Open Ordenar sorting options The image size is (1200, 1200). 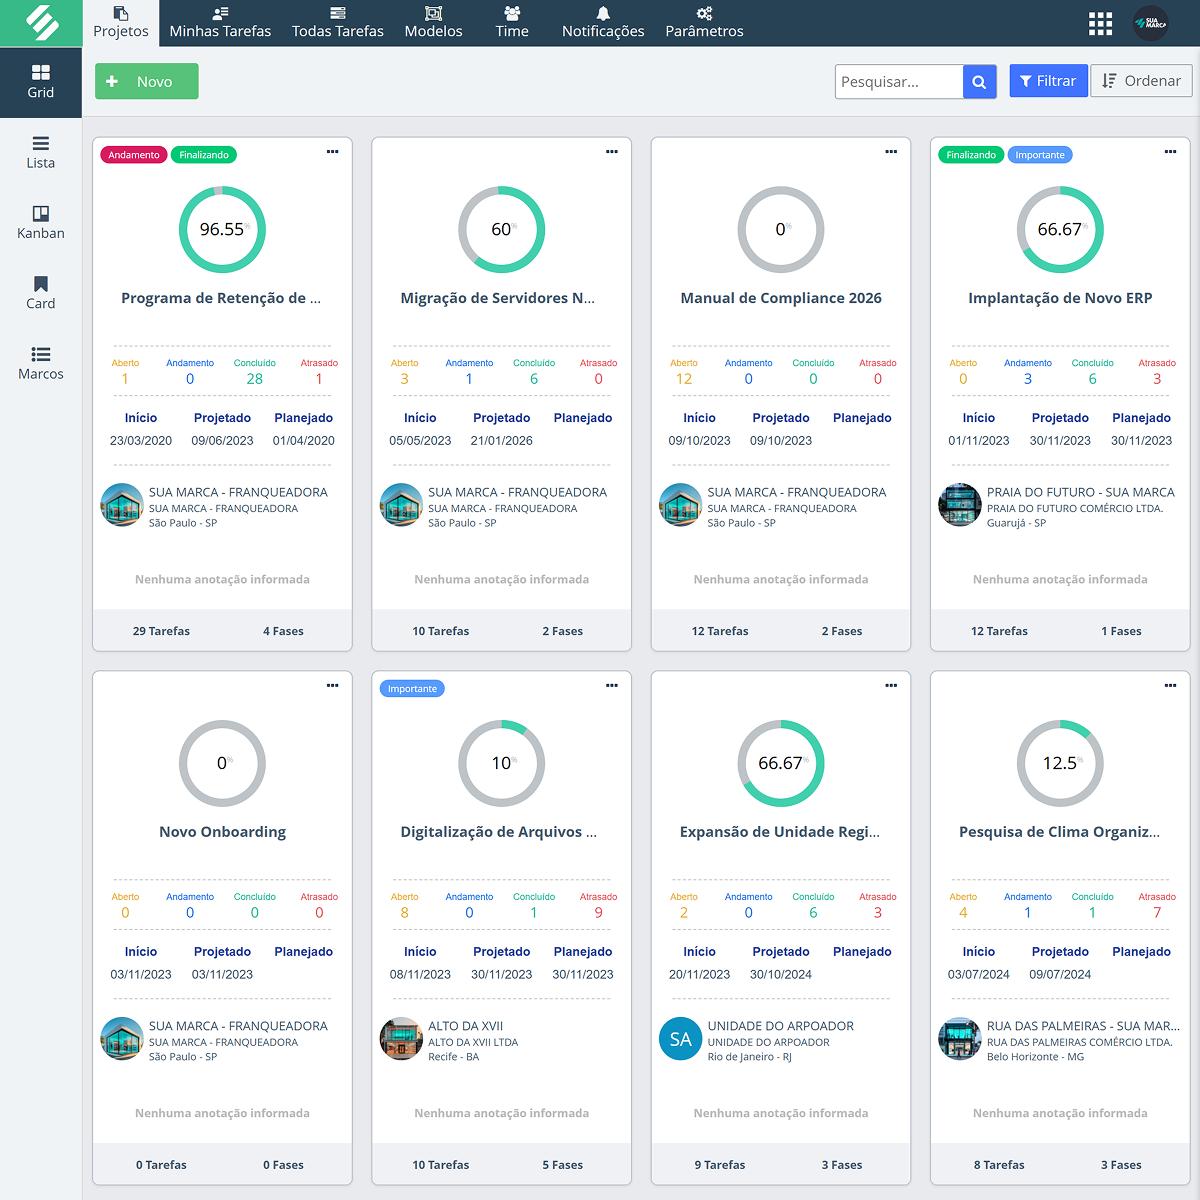point(1141,81)
